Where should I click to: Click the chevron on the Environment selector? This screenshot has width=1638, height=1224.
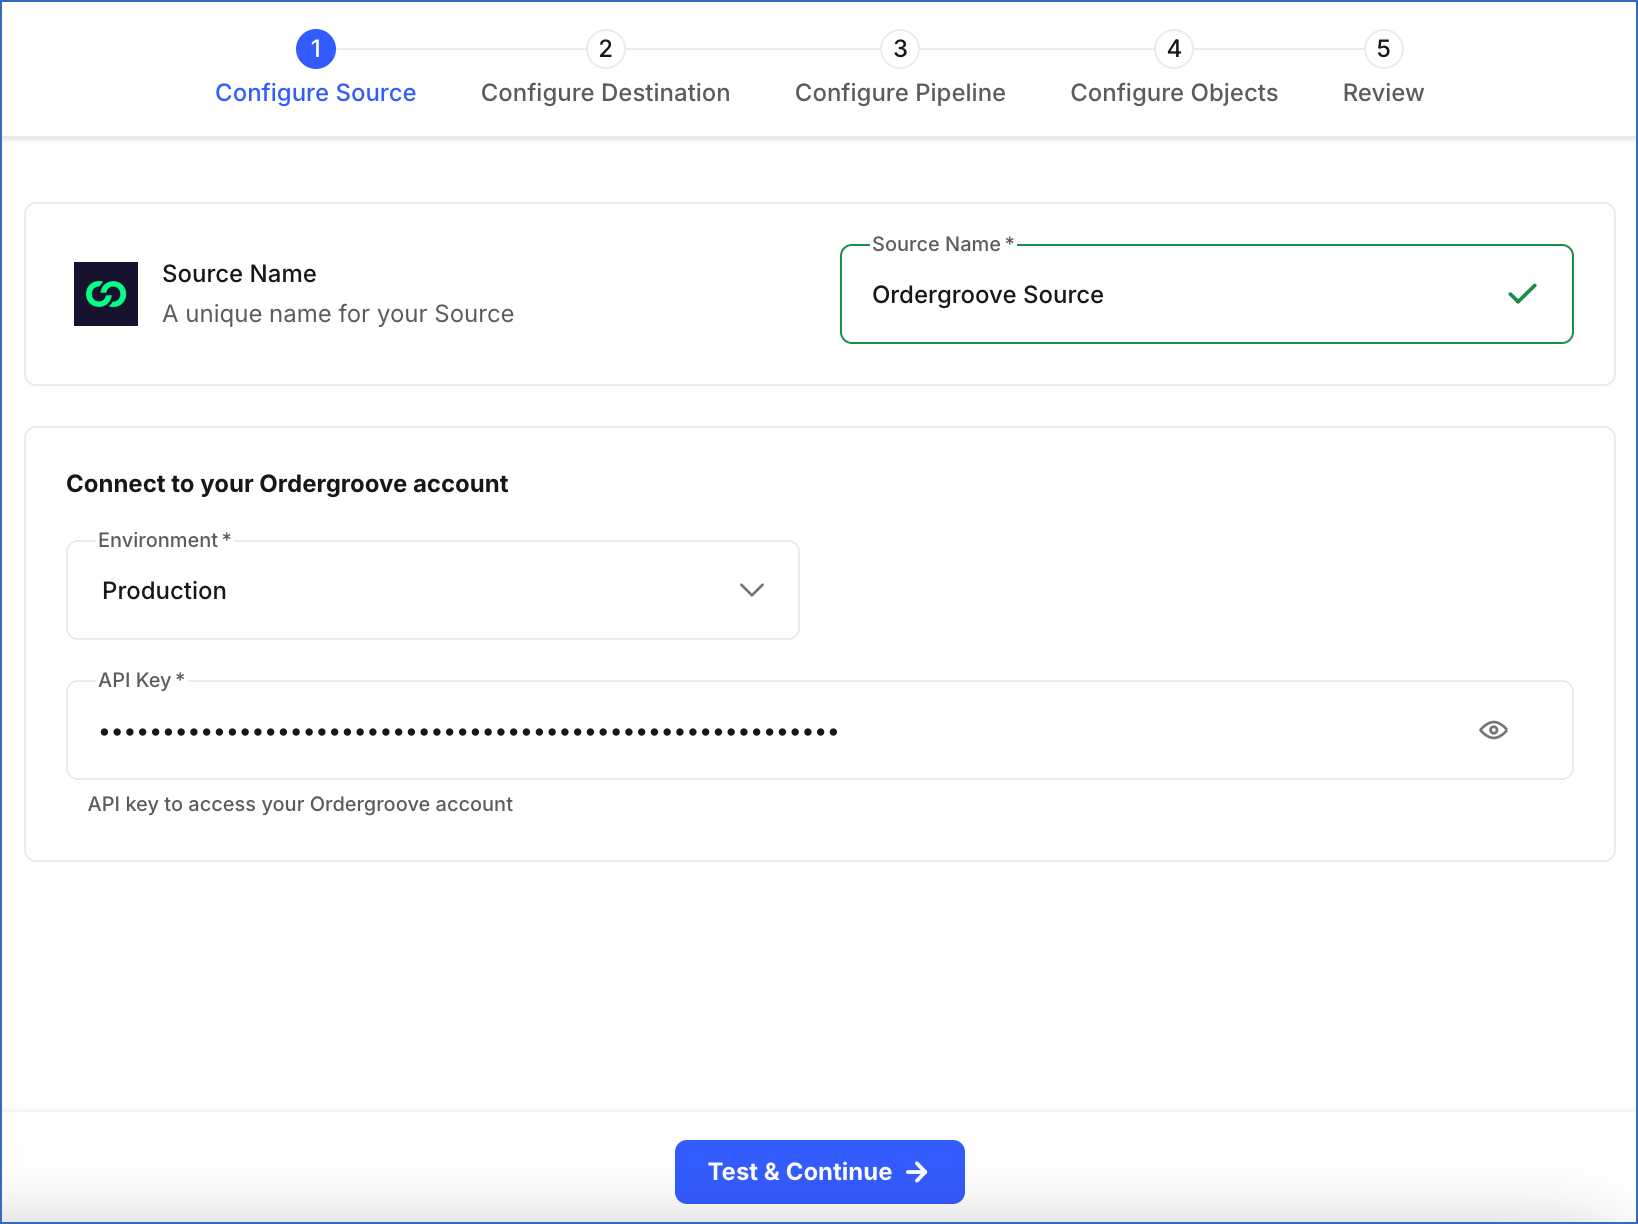tap(751, 590)
